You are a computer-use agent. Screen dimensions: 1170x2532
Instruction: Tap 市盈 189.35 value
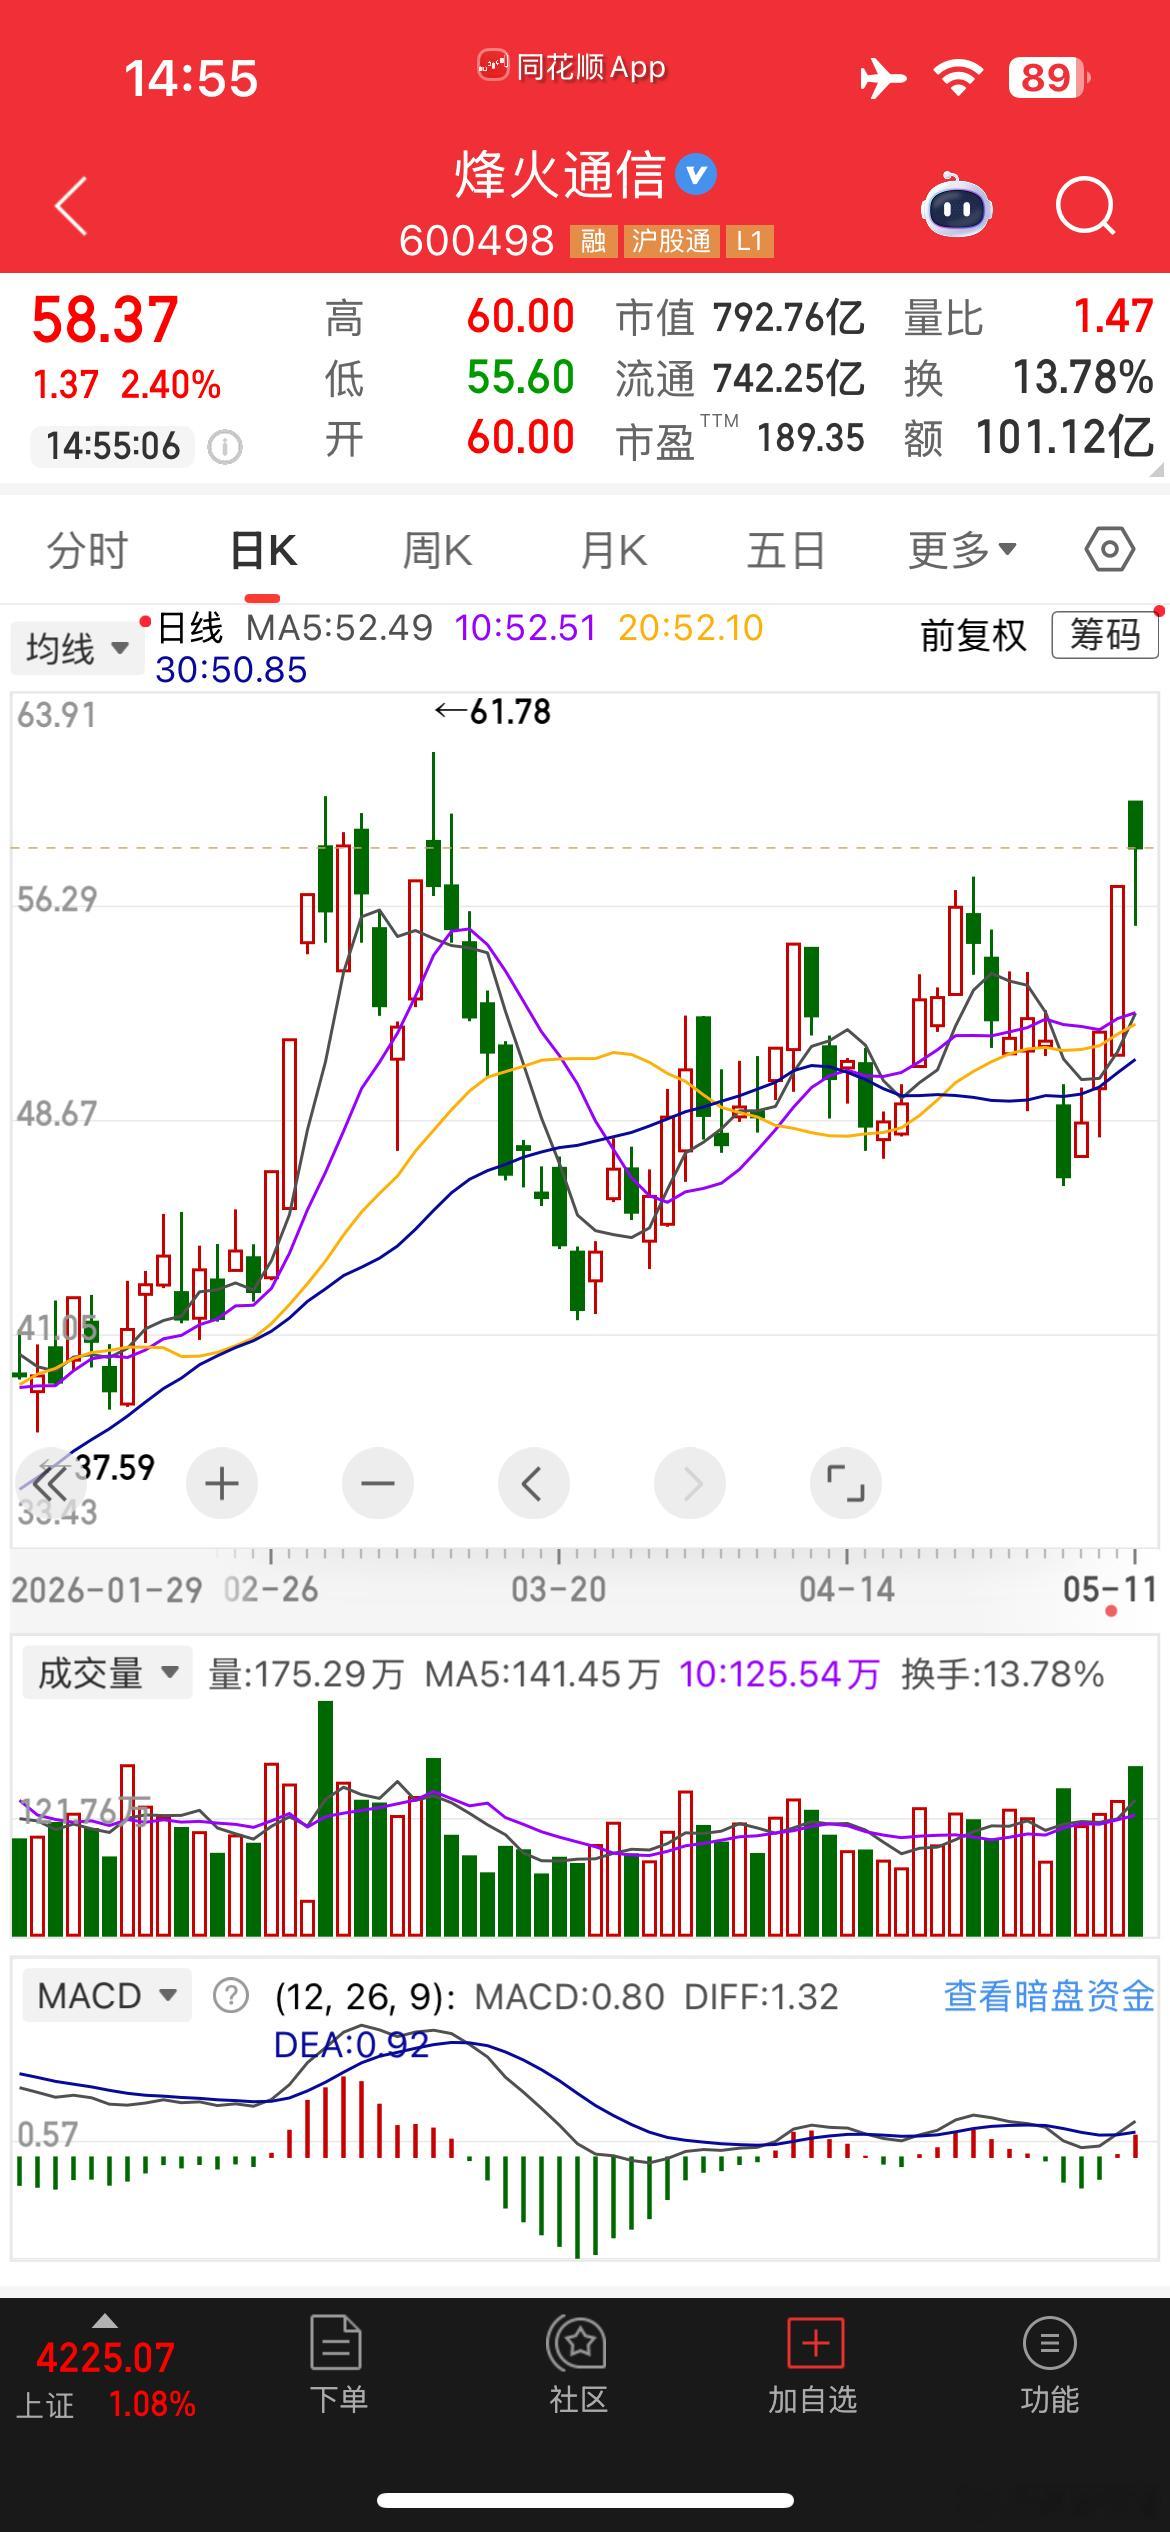[810, 438]
